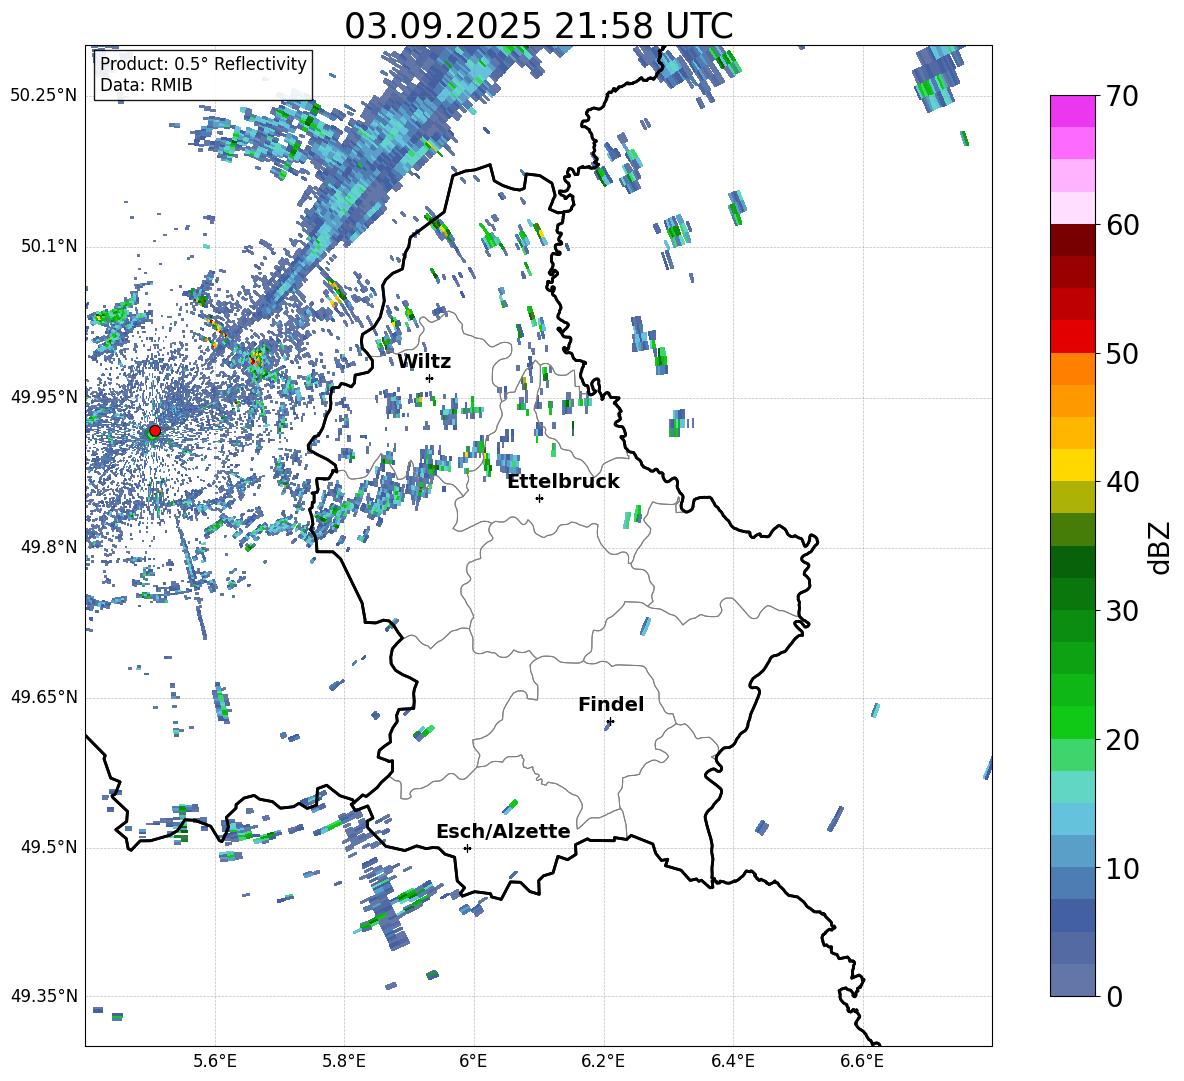Click the bright red colorbar segment above 50
This screenshot has width=1184, height=1081.
point(1072,336)
